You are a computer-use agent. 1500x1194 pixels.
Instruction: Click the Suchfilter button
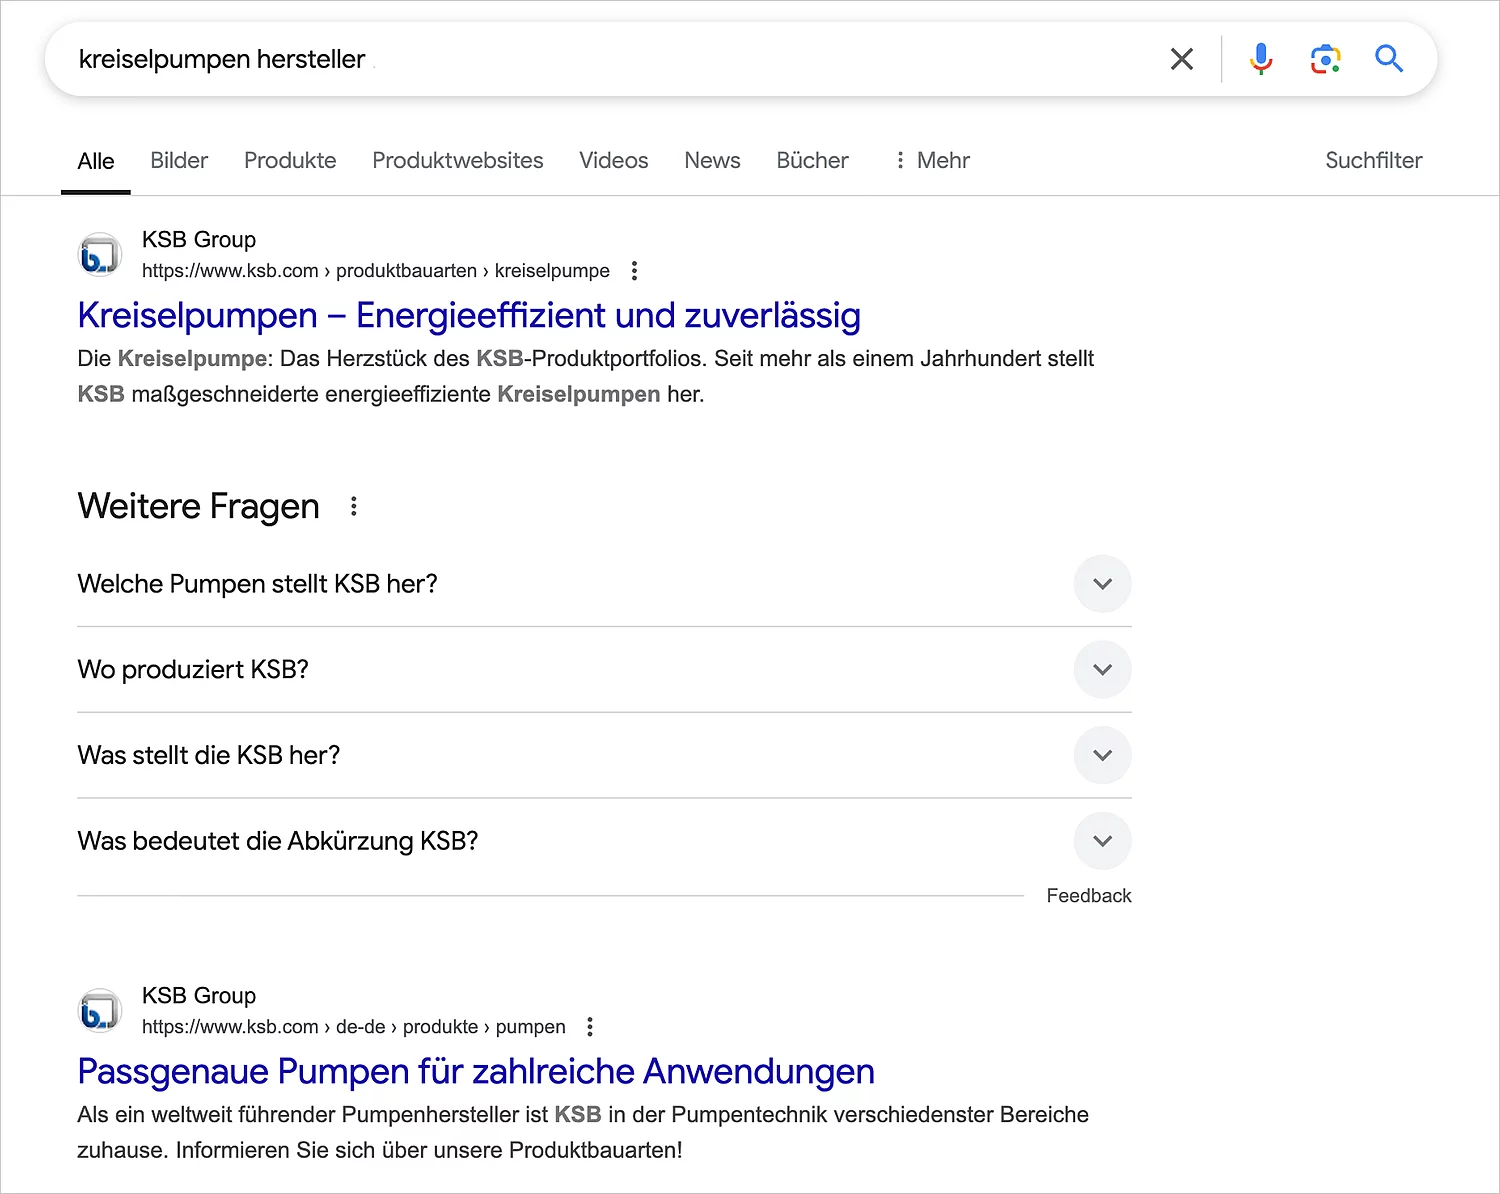pyautogui.click(x=1373, y=161)
